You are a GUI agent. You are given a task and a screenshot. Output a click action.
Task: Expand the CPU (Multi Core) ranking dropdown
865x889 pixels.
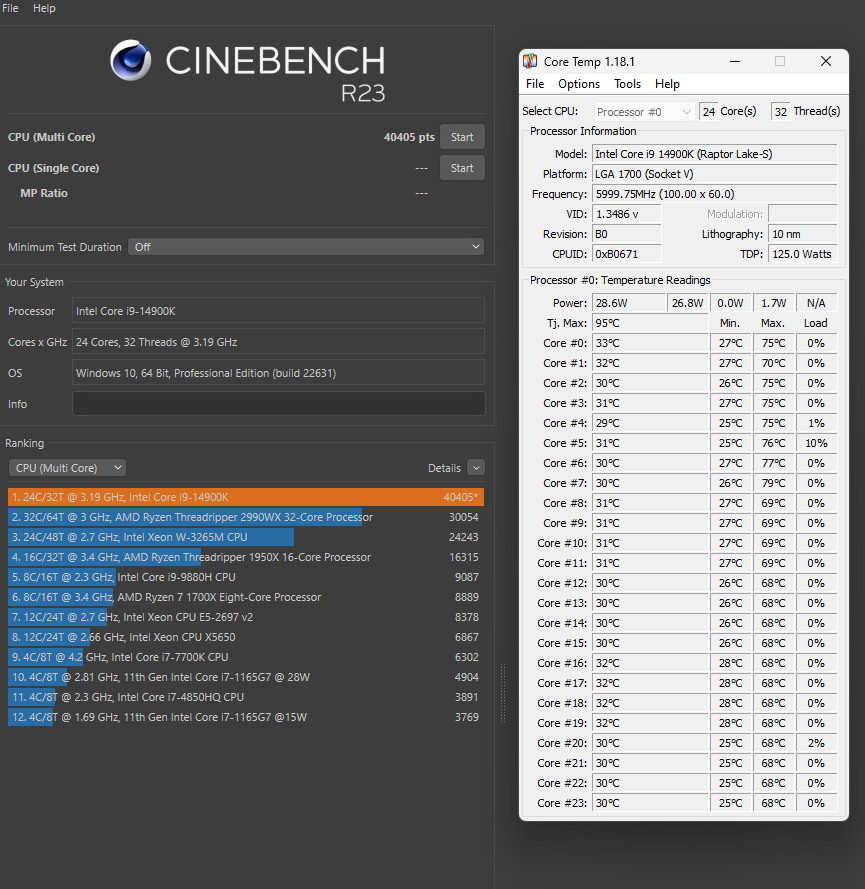click(x=67, y=468)
